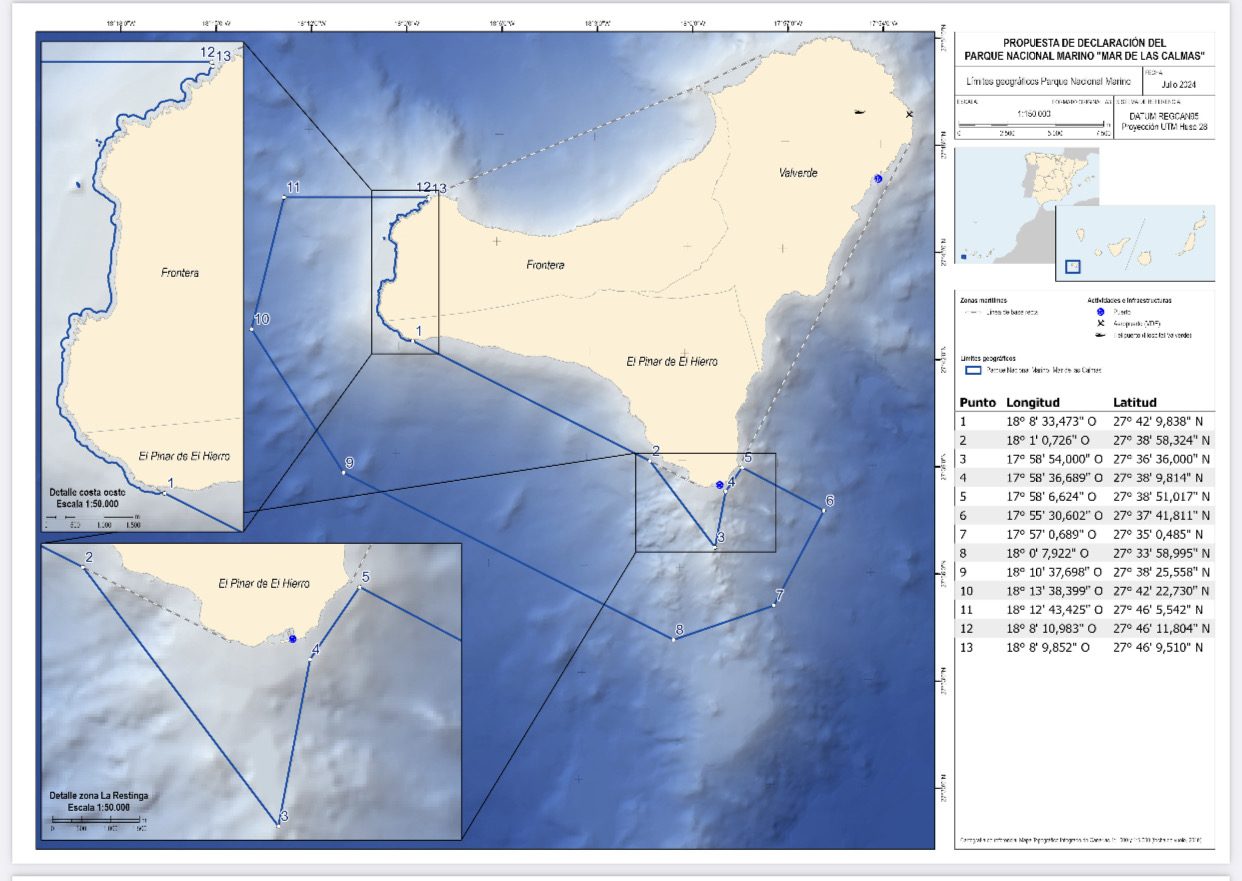Click longitude cell 18° 8' 10,983" O
The image size is (1242, 881).
point(1053,629)
